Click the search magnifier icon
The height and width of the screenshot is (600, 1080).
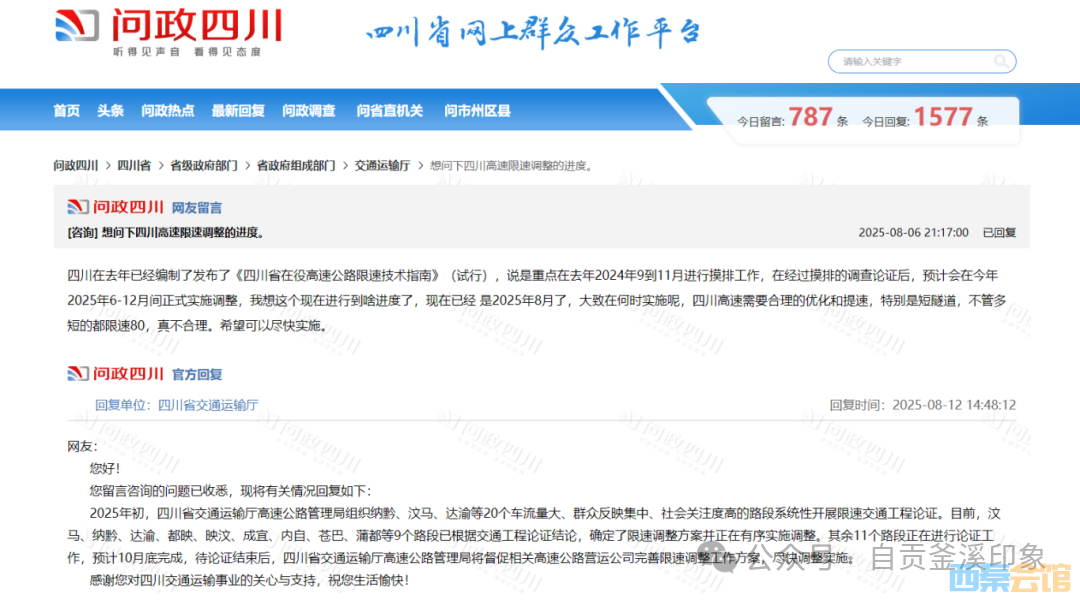tap(1001, 62)
